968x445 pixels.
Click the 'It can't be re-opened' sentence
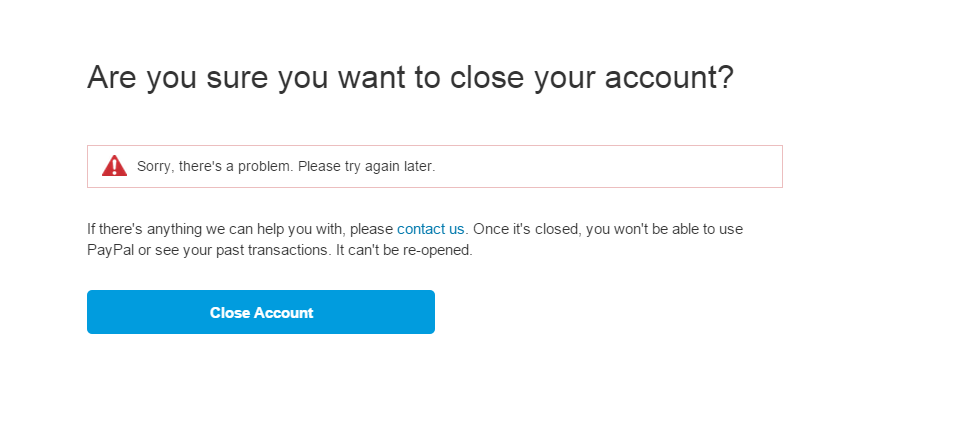pos(403,250)
